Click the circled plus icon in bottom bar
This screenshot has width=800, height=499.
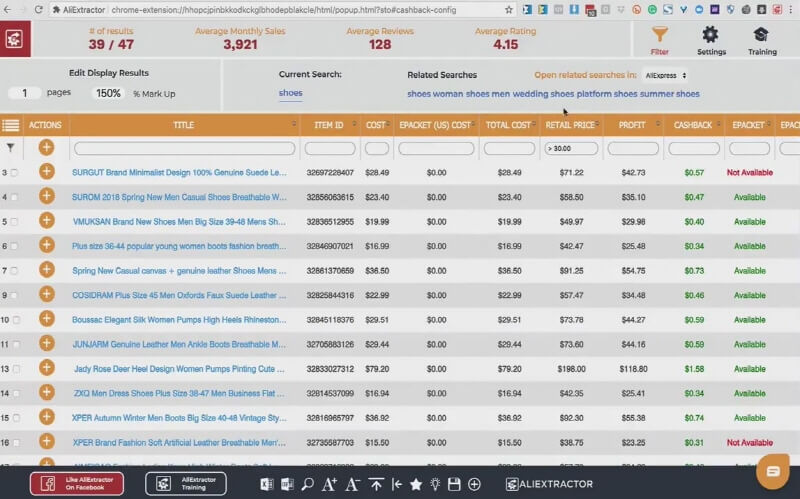pos(474,484)
